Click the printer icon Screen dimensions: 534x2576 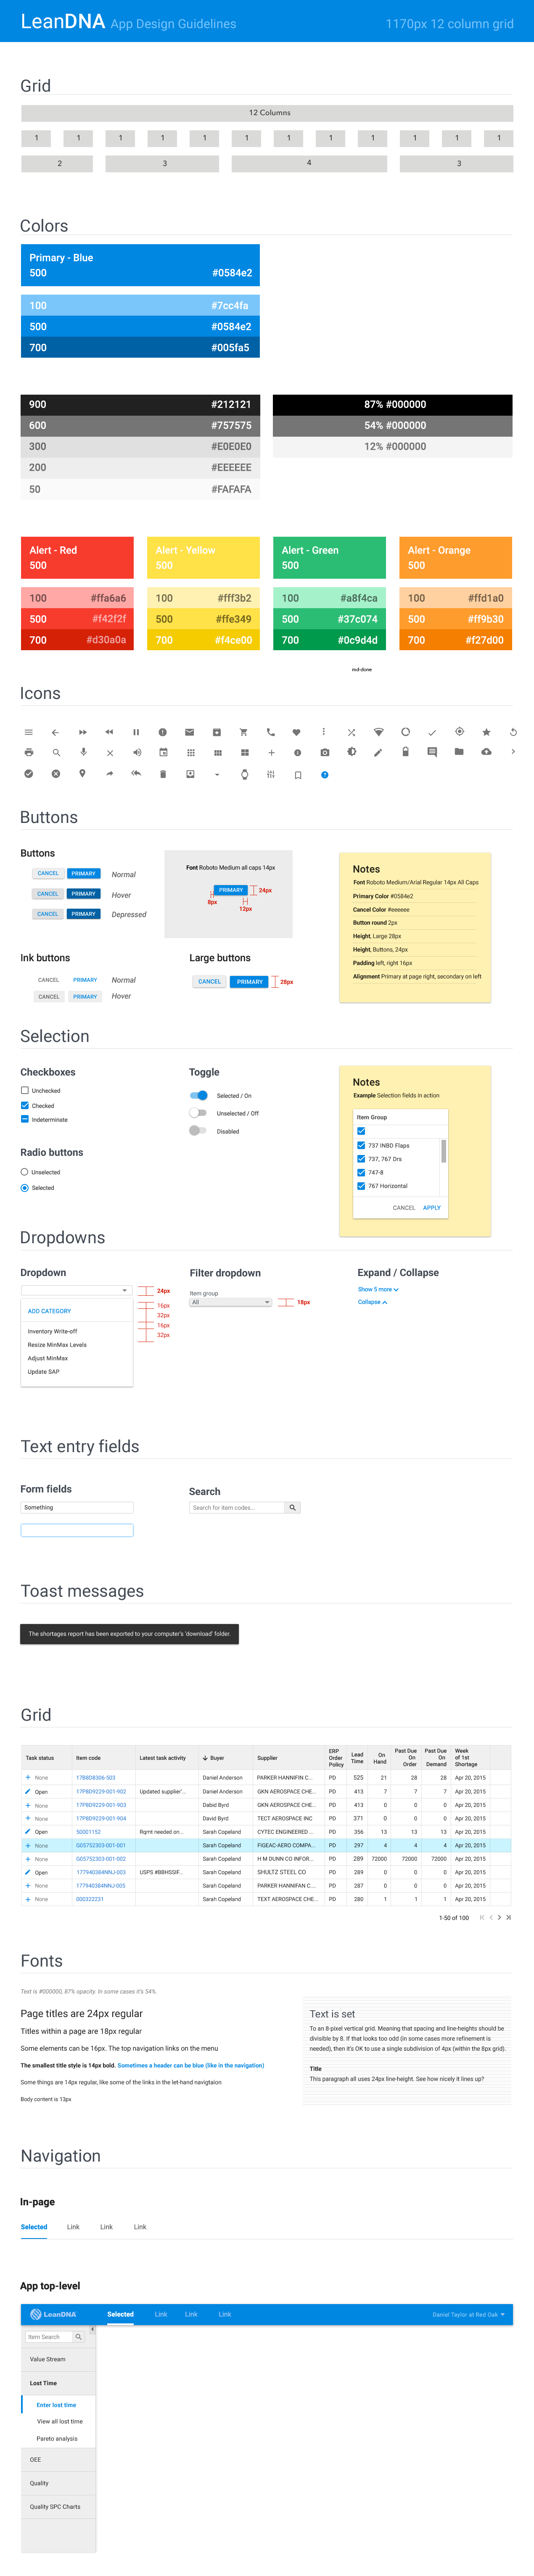click(x=28, y=752)
